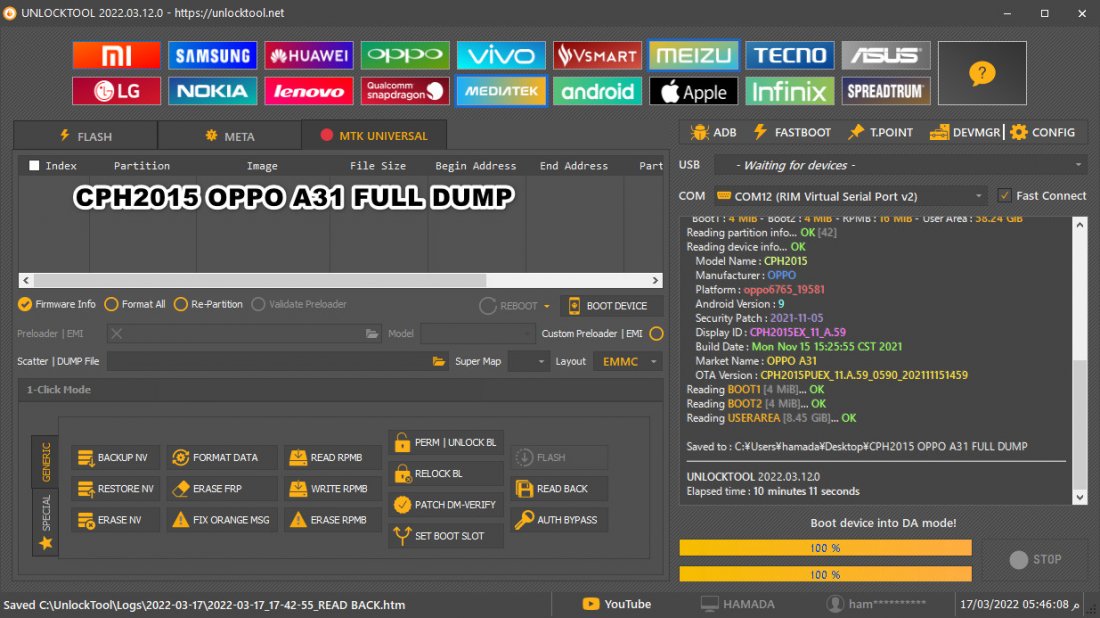The width and height of the screenshot is (1100, 618).
Task: Select the MediaTek platform tile
Action: [501, 91]
